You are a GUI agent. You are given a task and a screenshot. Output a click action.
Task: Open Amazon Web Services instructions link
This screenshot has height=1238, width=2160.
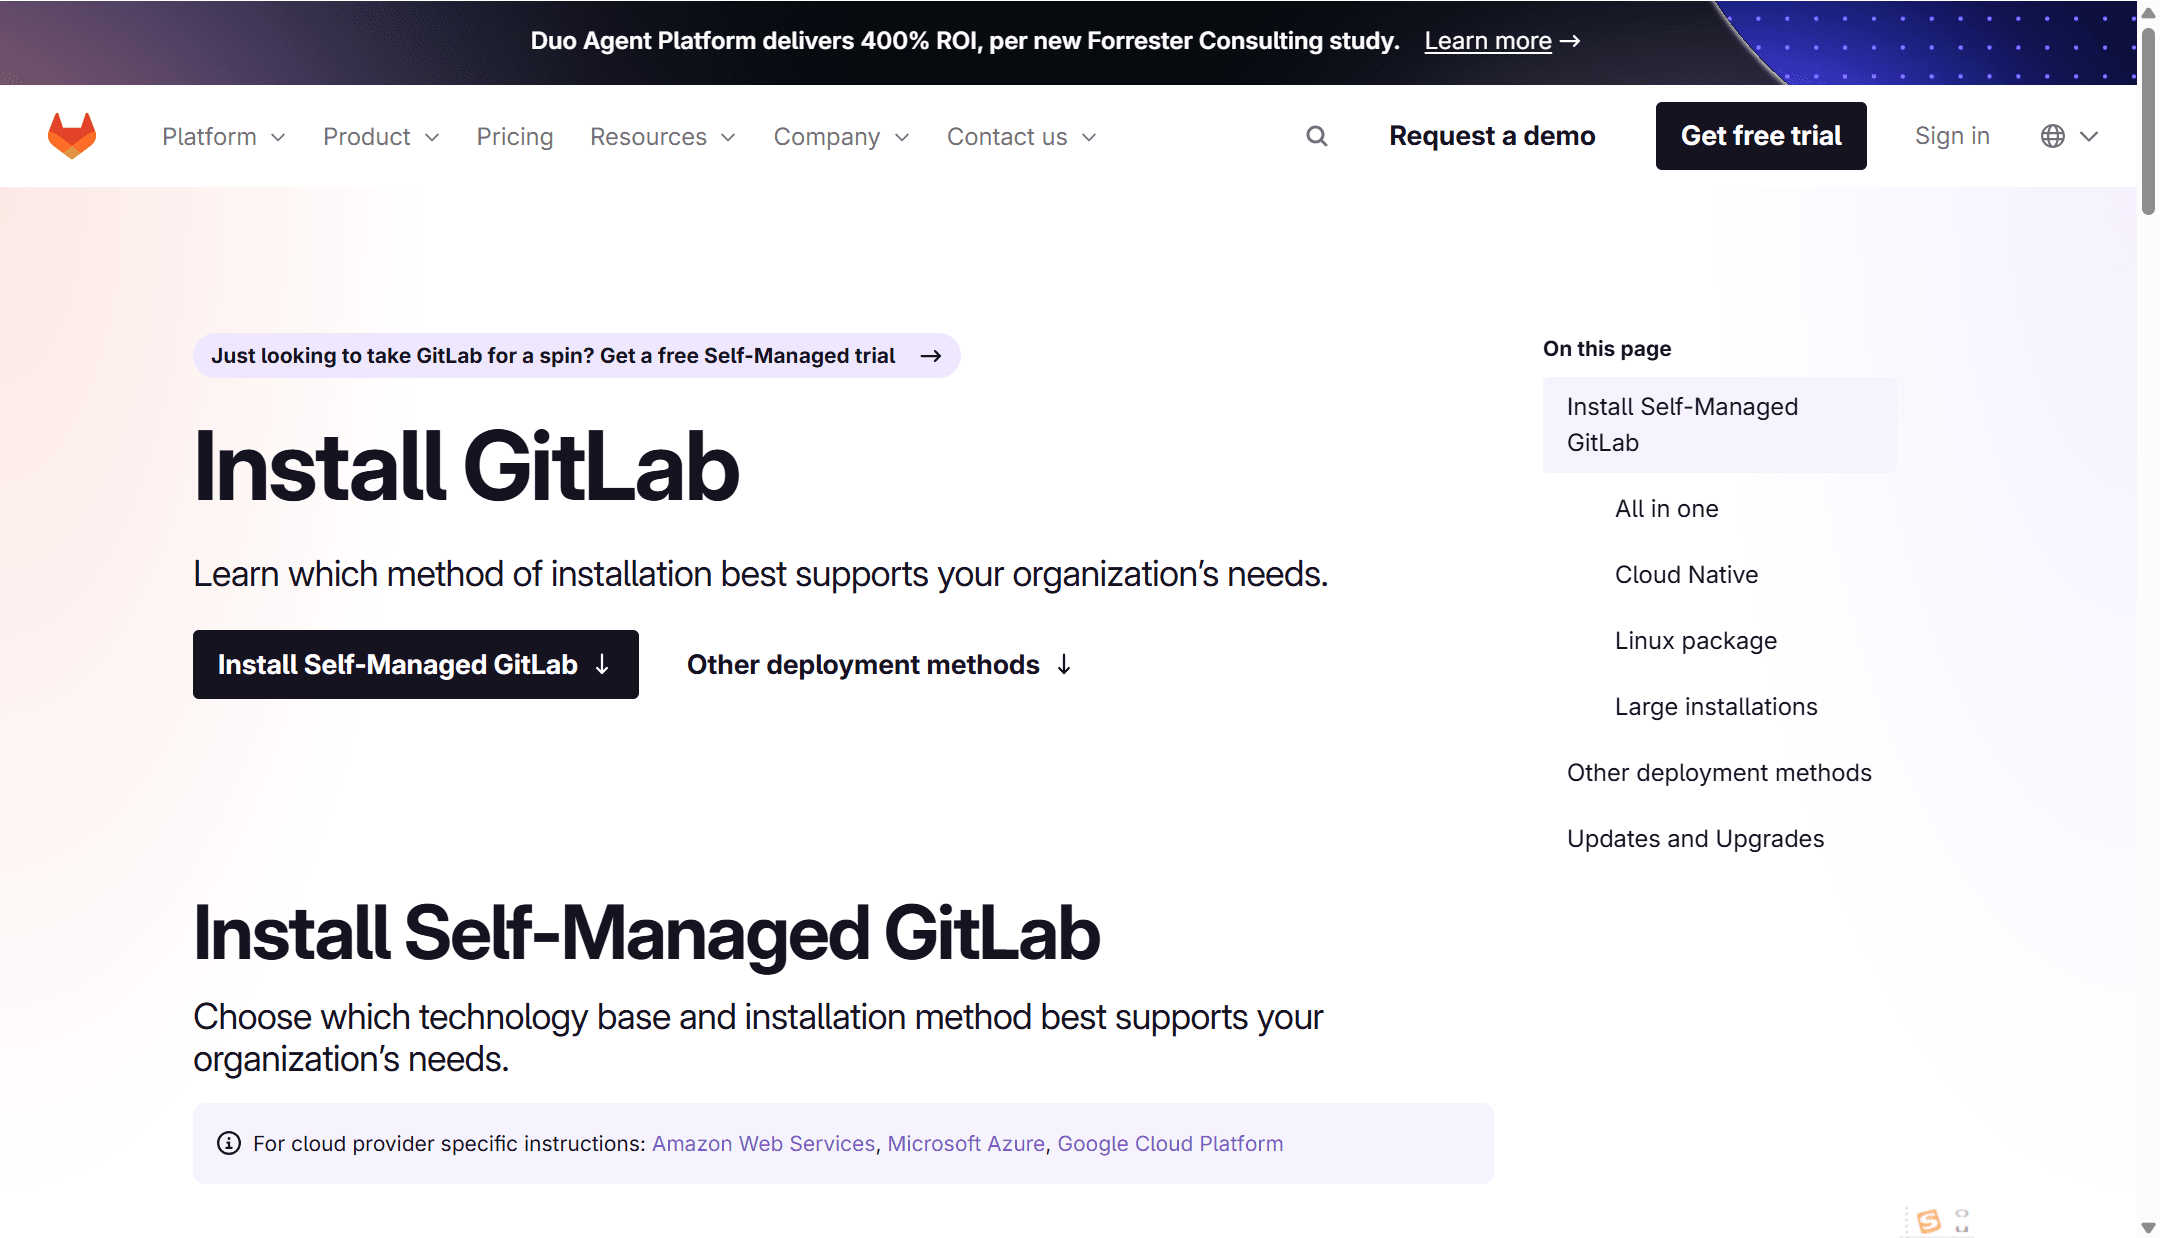pyautogui.click(x=763, y=1144)
